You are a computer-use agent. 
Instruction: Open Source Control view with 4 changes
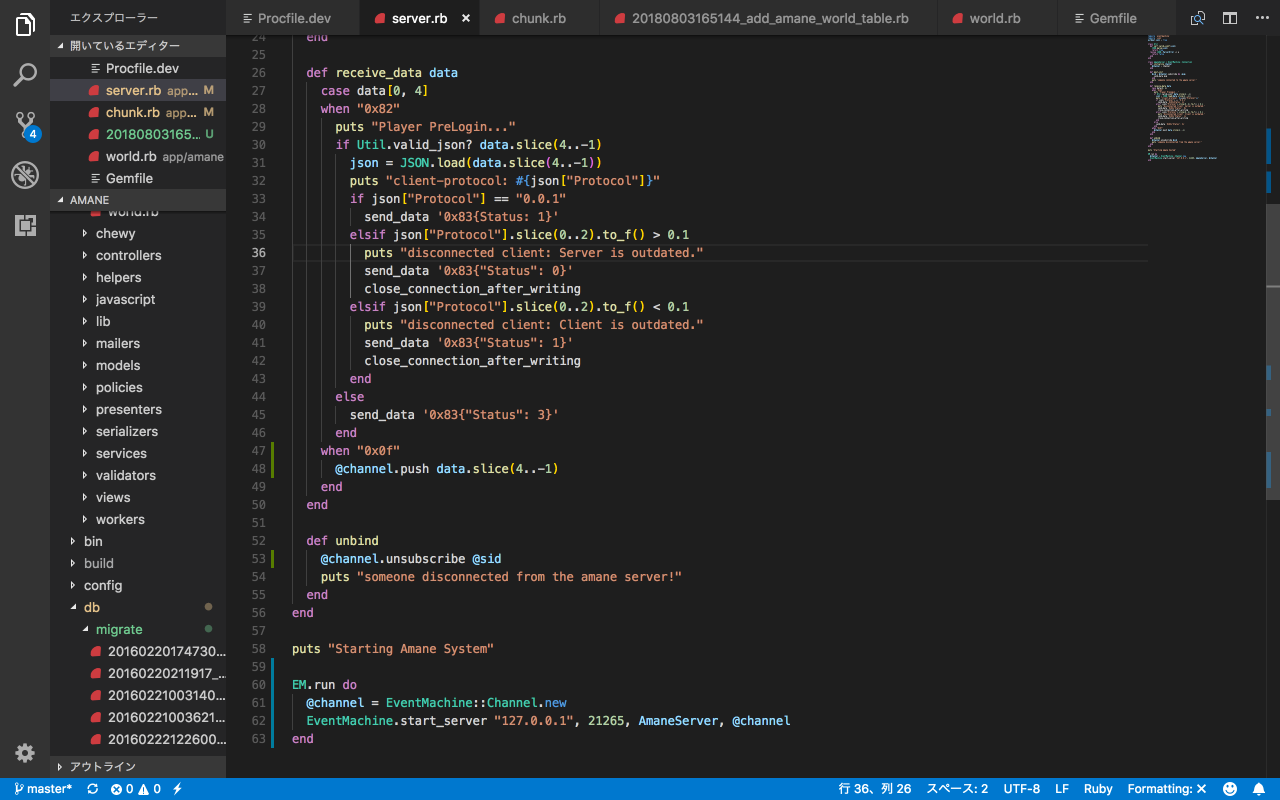pos(25,125)
